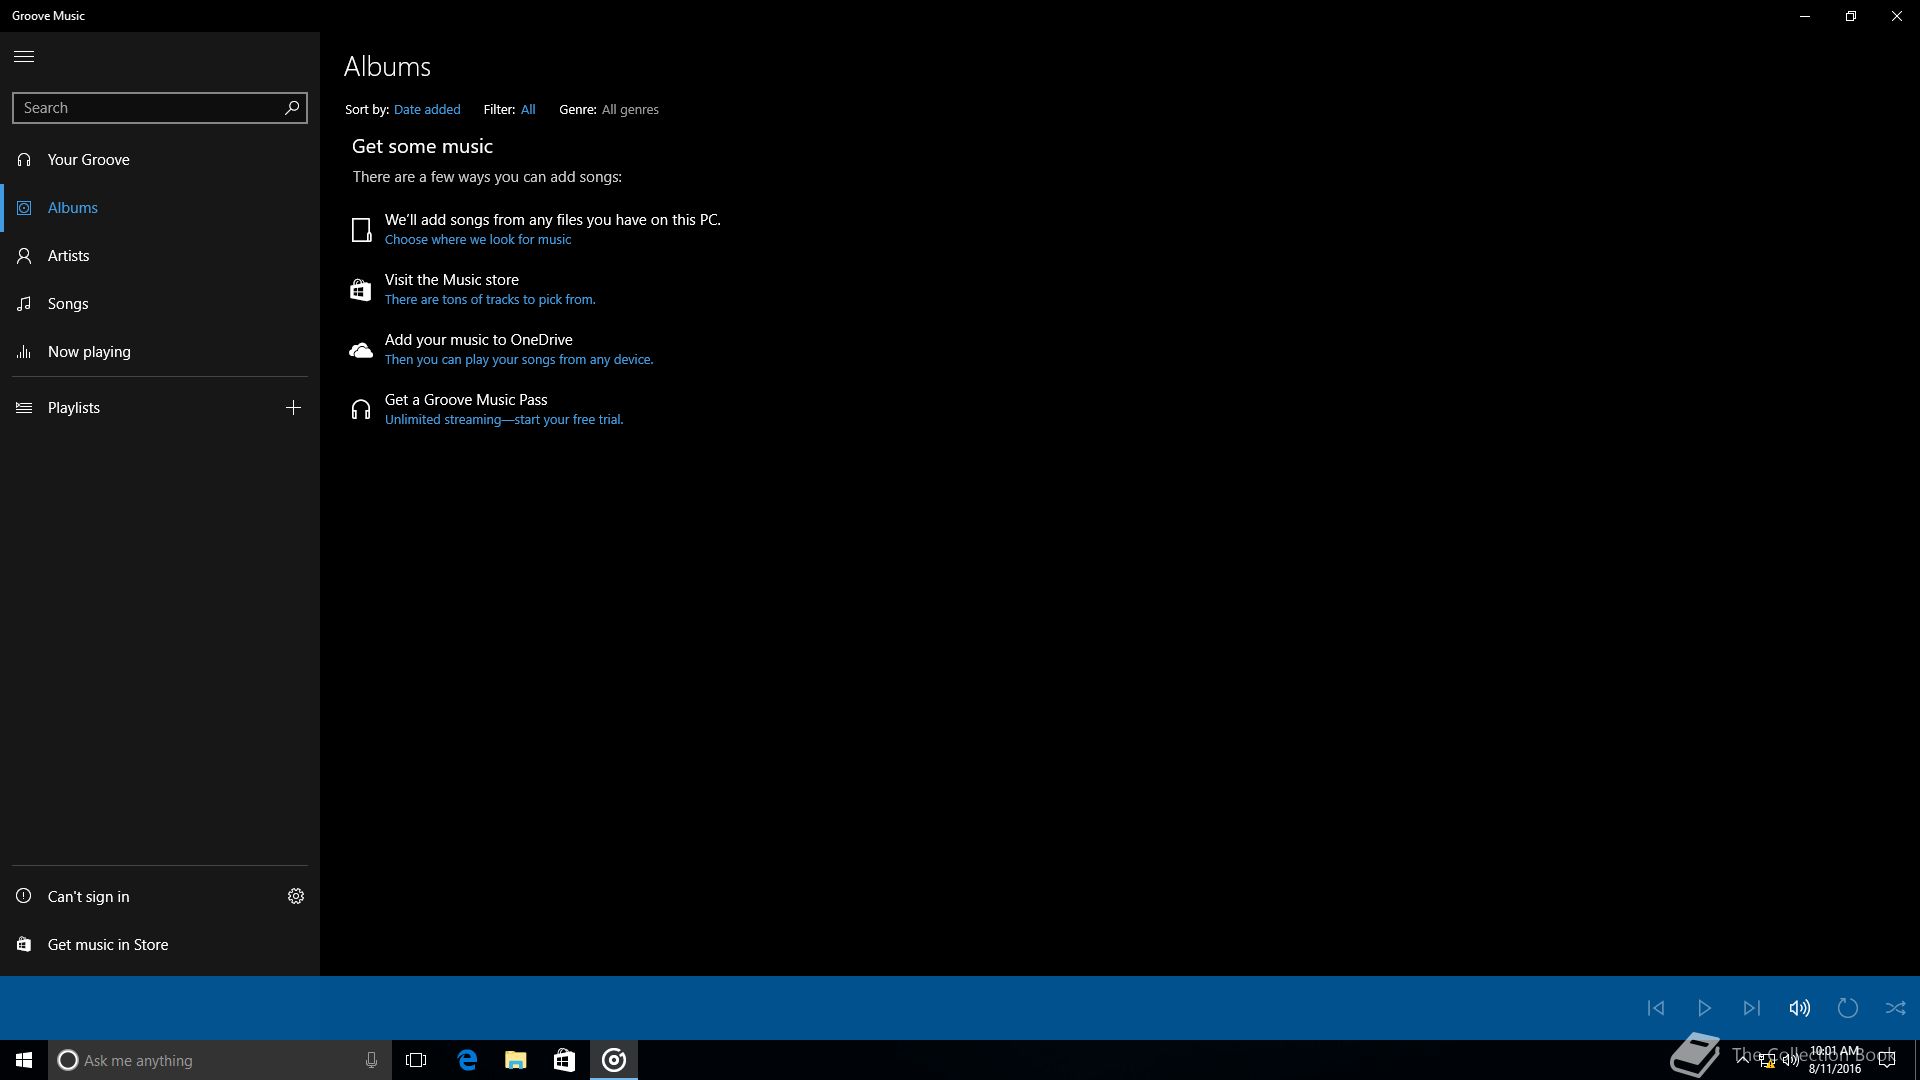The height and width of the screenshot is (1080, 1920).
Task: Click Get a Groove Music Pass heading
Action: (x=466, y=400)
